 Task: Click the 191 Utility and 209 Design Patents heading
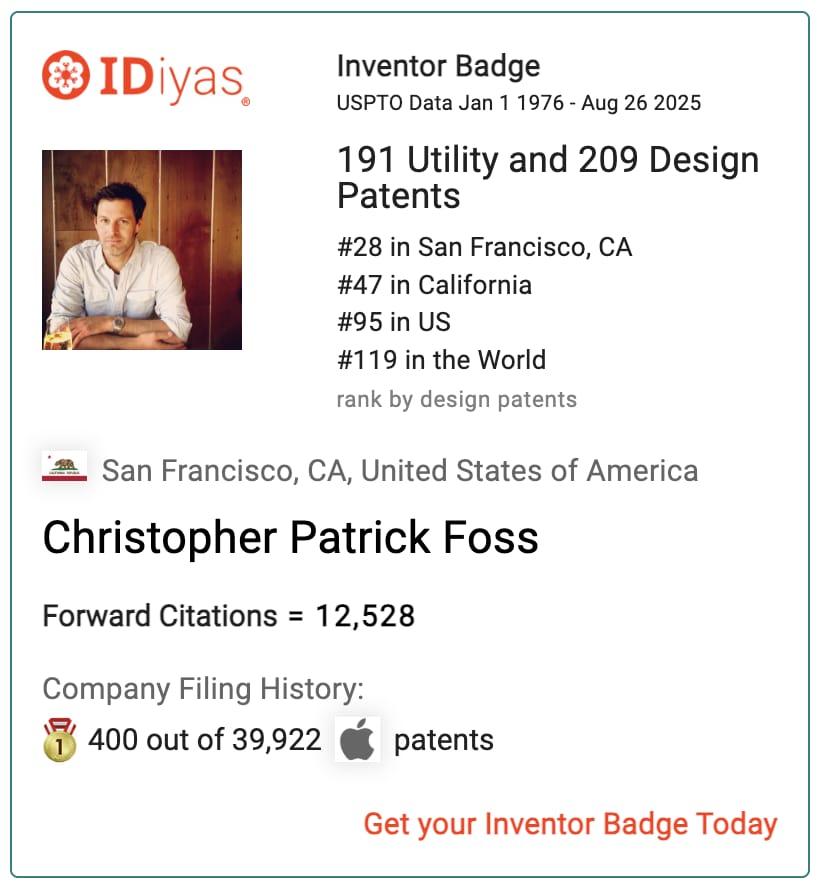tap(548, 177)
